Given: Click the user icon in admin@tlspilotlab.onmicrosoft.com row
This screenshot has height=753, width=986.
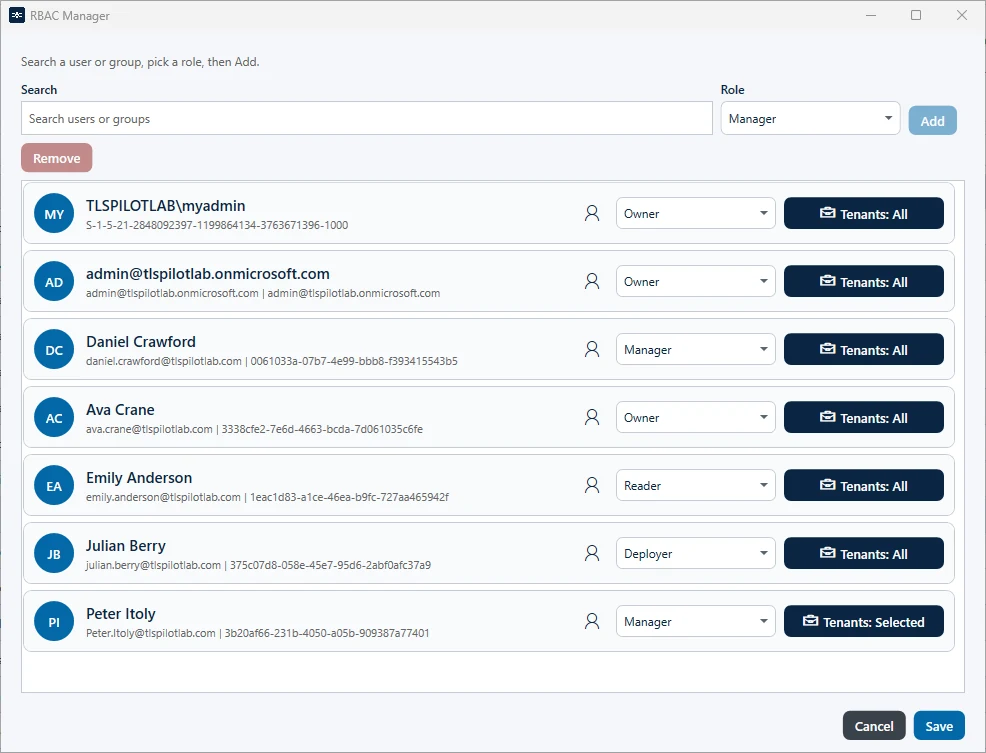Looking at the screenshot, I should [x=592, y=281].
